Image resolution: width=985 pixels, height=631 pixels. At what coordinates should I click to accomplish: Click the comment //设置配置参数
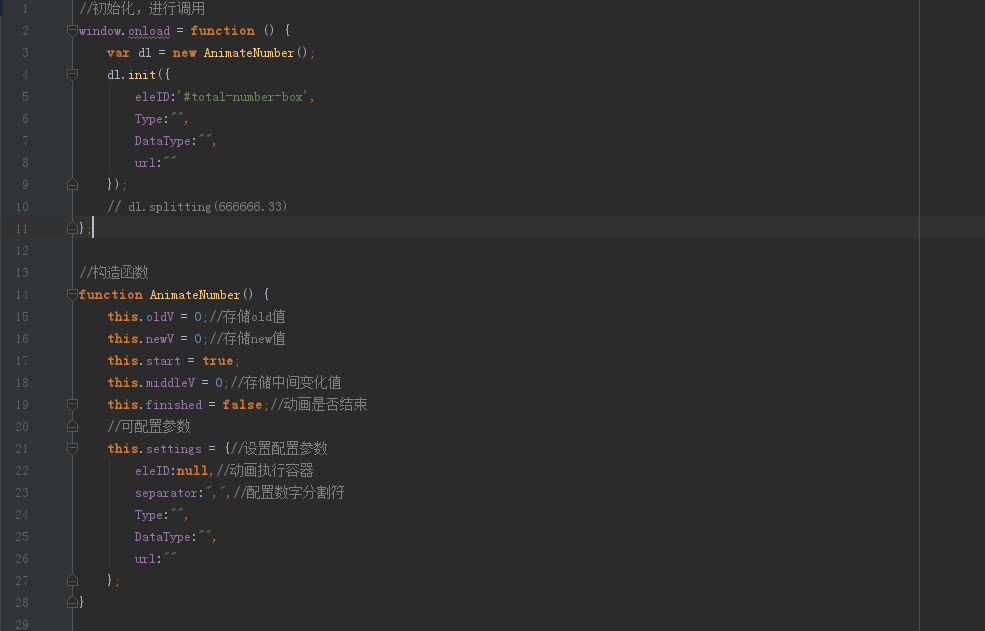coord(279,448)
